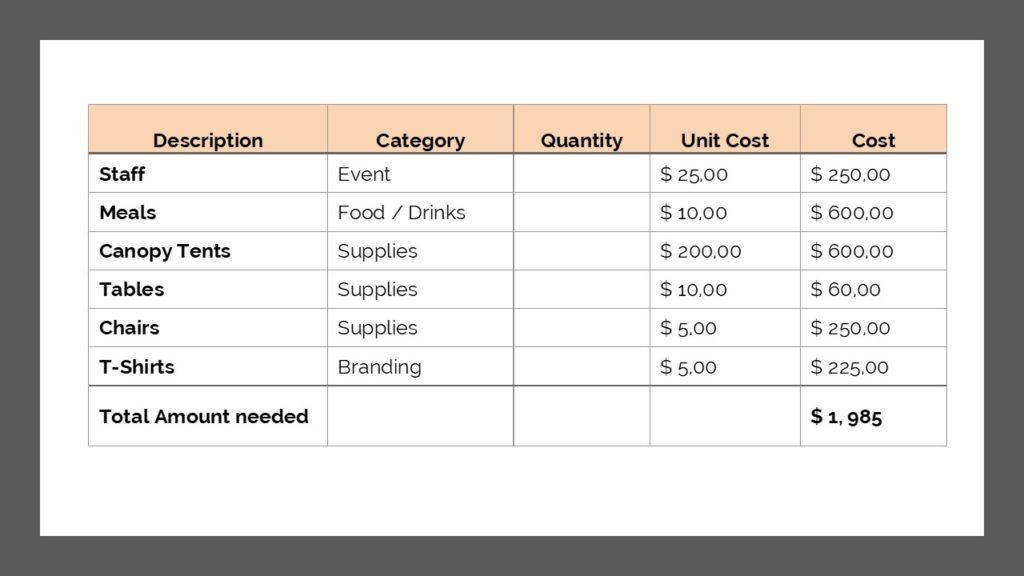The height and width of the screenshot is (576, 1024).
Task: Select the Description column header
Action: point(208,129)
